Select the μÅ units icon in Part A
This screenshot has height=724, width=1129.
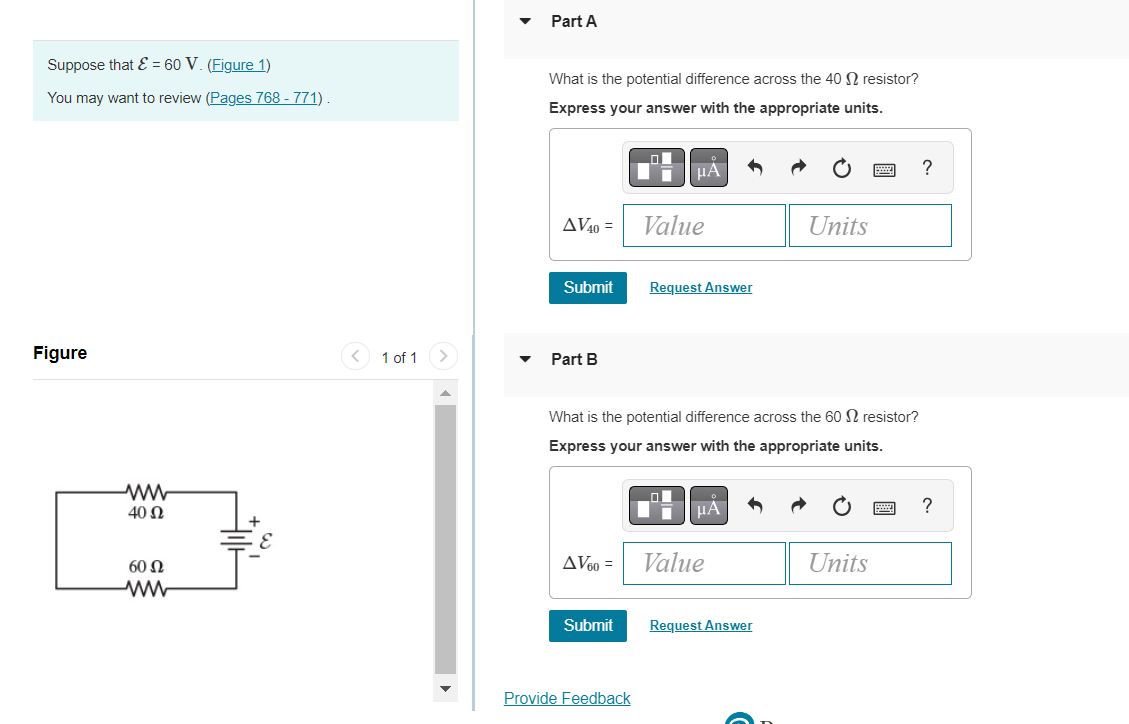coord(708,166)
